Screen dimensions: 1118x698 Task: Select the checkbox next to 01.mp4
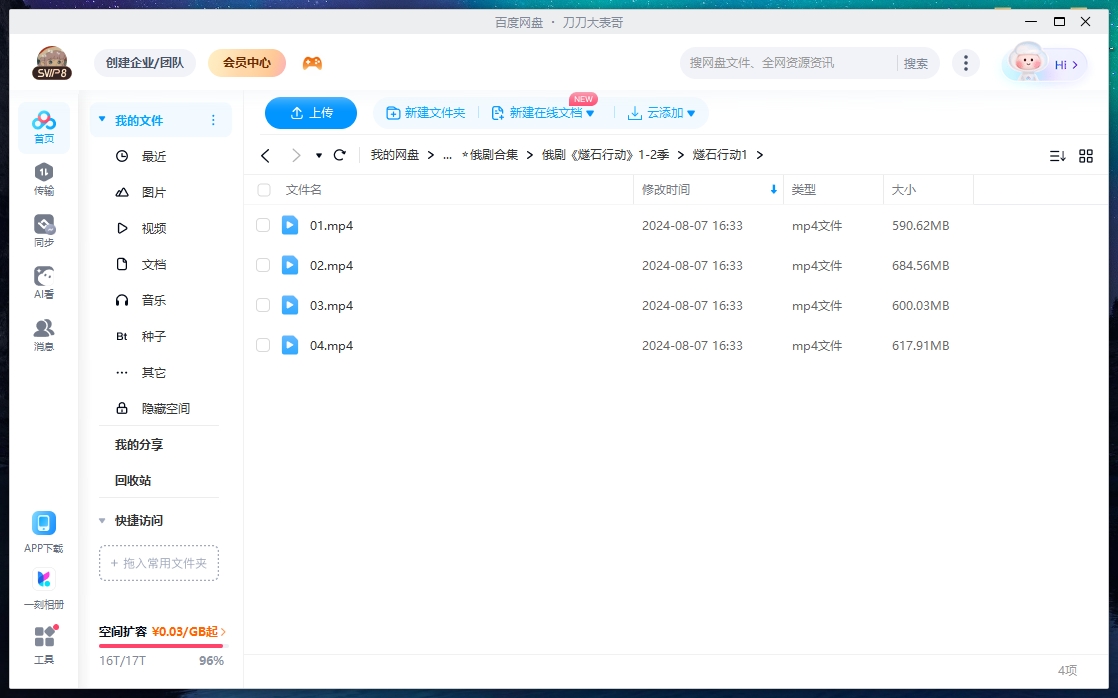pyautogui.click(x=263, y=225)
